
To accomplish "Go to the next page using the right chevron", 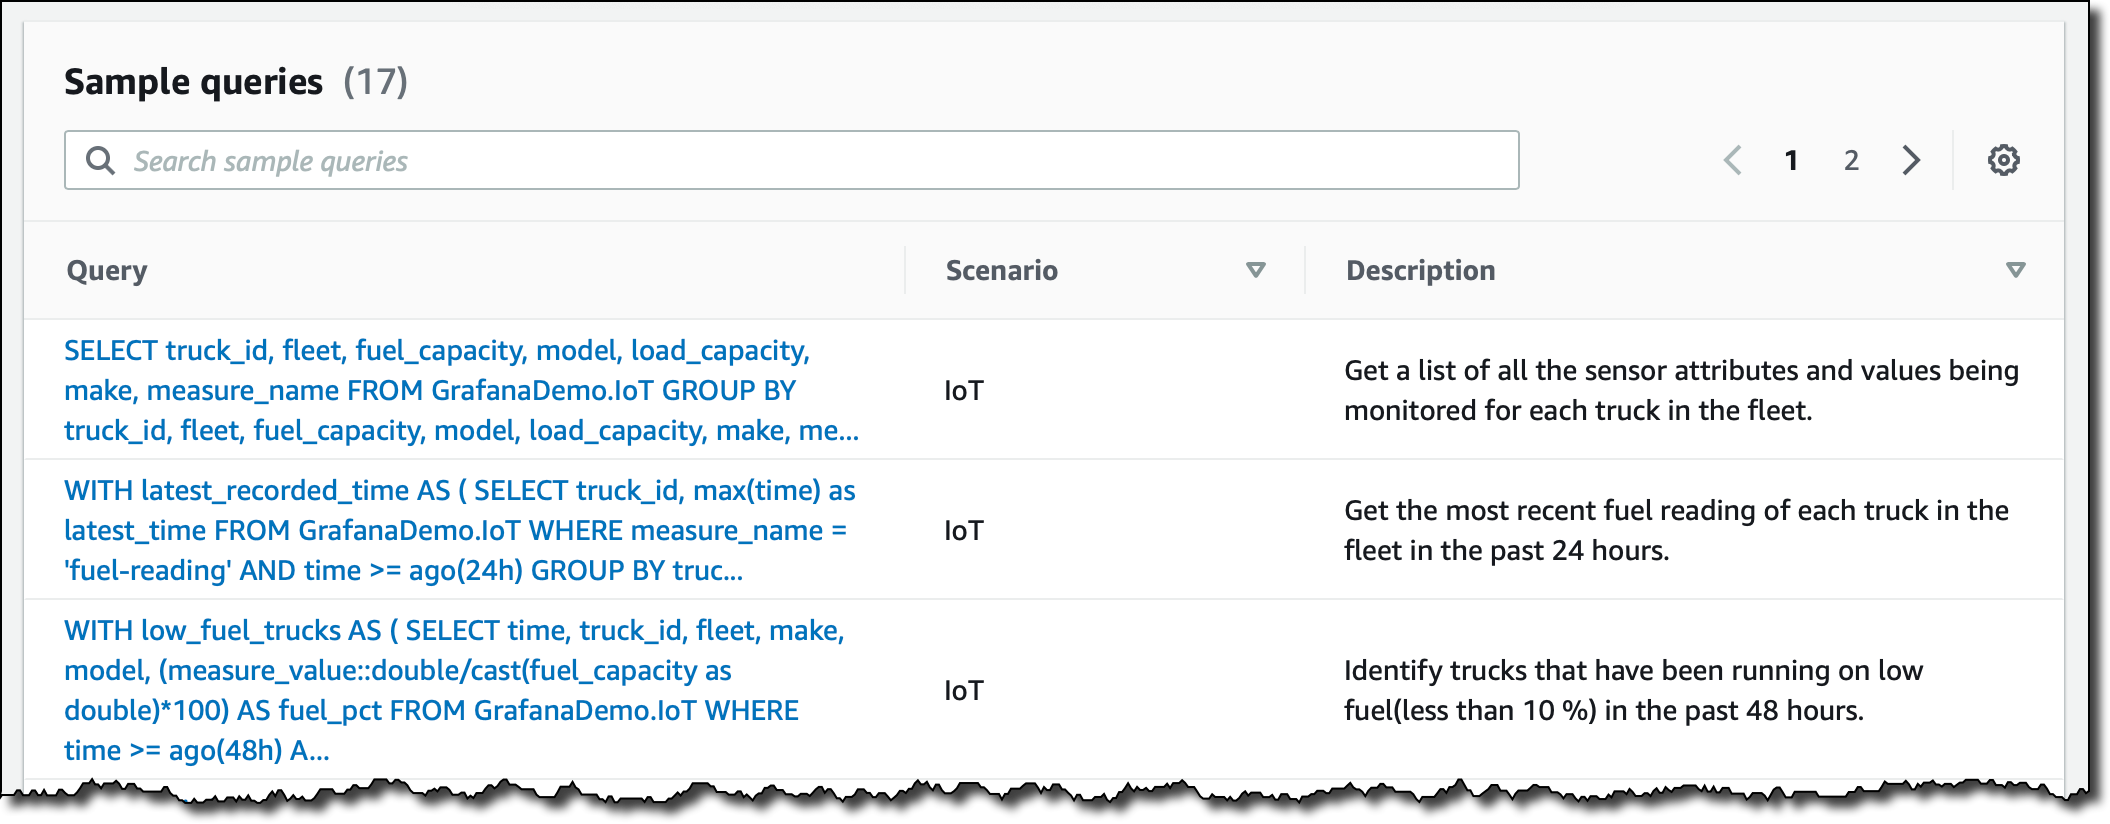I will click(x=1911, y=160).
